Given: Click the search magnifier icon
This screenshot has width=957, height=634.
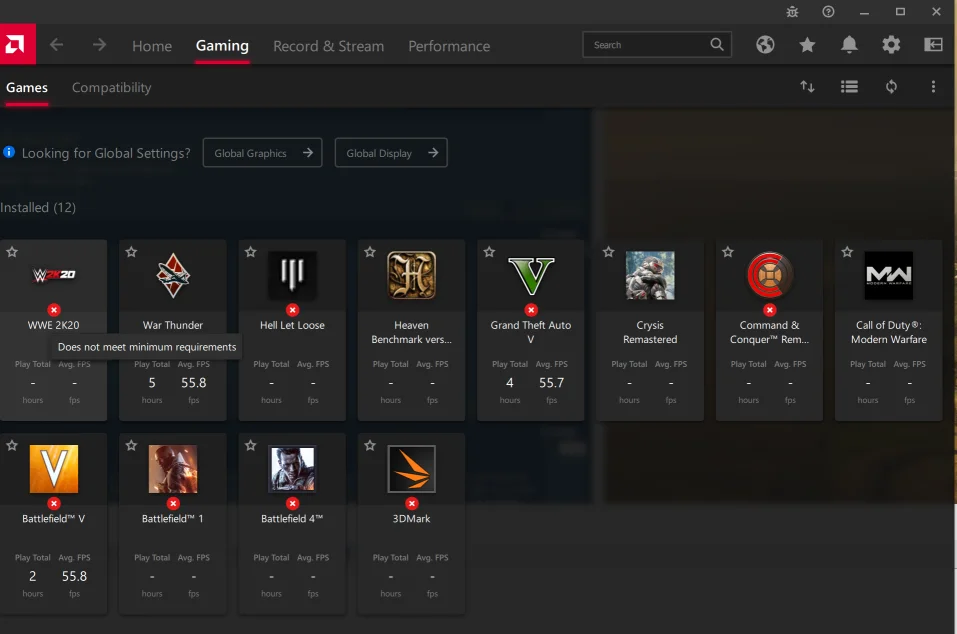Looking at the screenshot, I should 717,45.
